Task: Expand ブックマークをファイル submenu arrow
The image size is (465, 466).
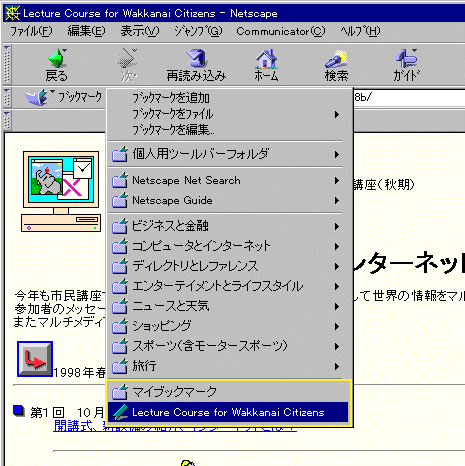Action: pos(337,114)
